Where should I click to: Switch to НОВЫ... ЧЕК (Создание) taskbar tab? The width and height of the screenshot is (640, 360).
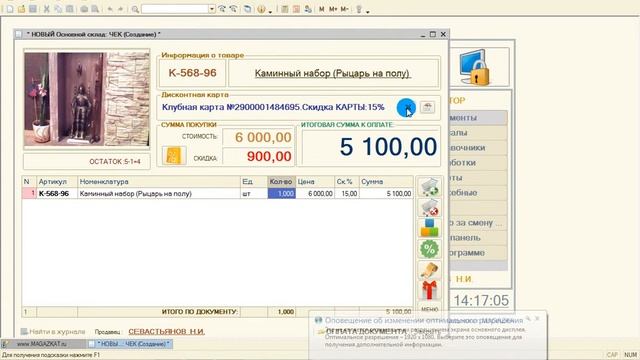(130, 344)
